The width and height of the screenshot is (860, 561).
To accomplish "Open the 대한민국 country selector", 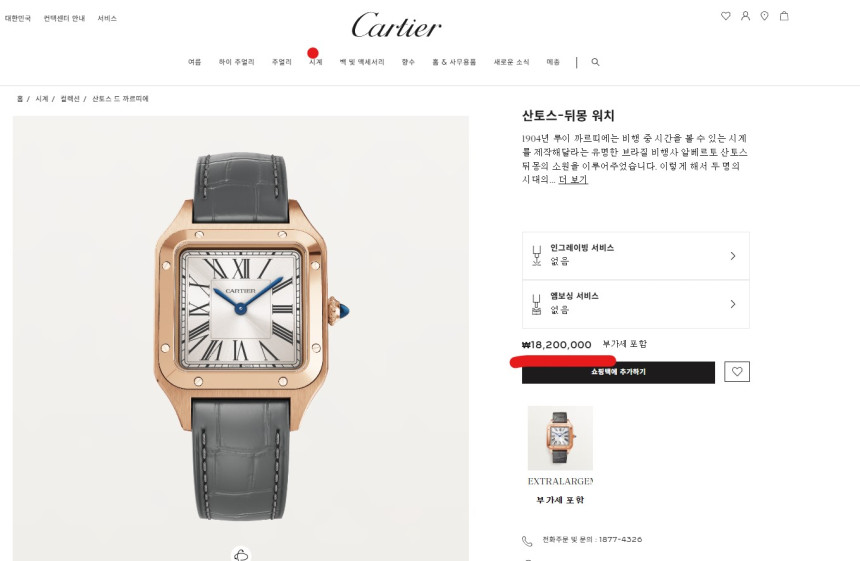I will pos(18,18).
